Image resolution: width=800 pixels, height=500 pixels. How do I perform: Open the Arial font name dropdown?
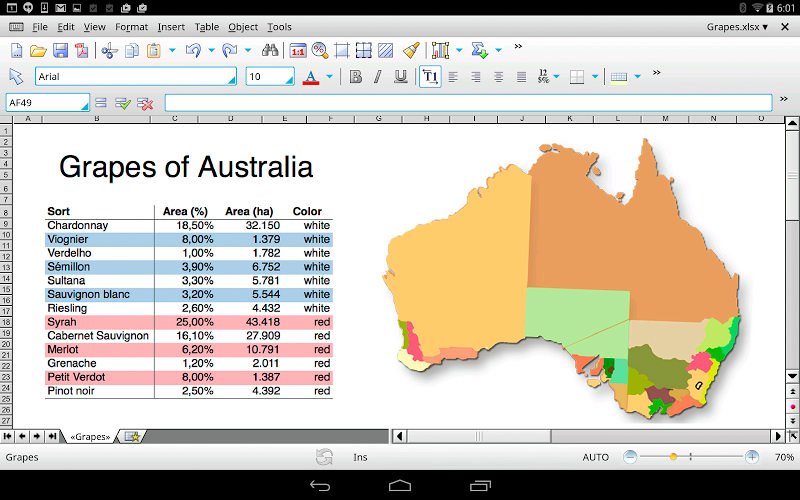pyautogui.click(x=231, y=80)
